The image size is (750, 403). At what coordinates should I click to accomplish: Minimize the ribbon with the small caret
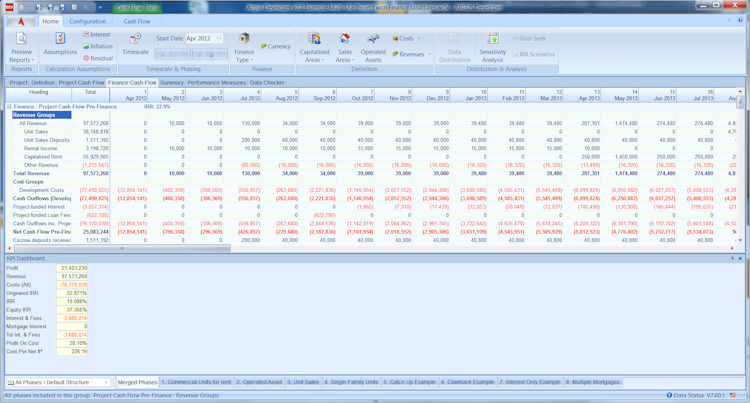(x=729, y=20)
